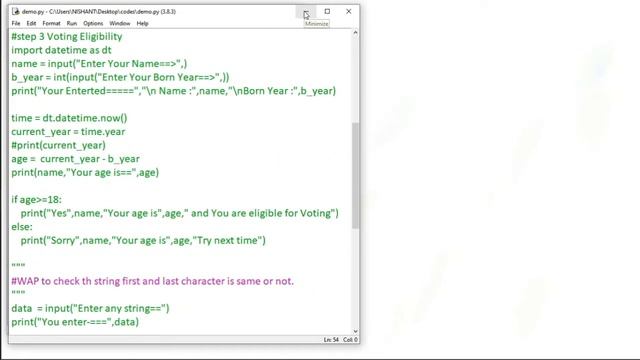Open the Options menu
Image resolution: width=640 pixels, height=360 pixels.
pos(93,23)
